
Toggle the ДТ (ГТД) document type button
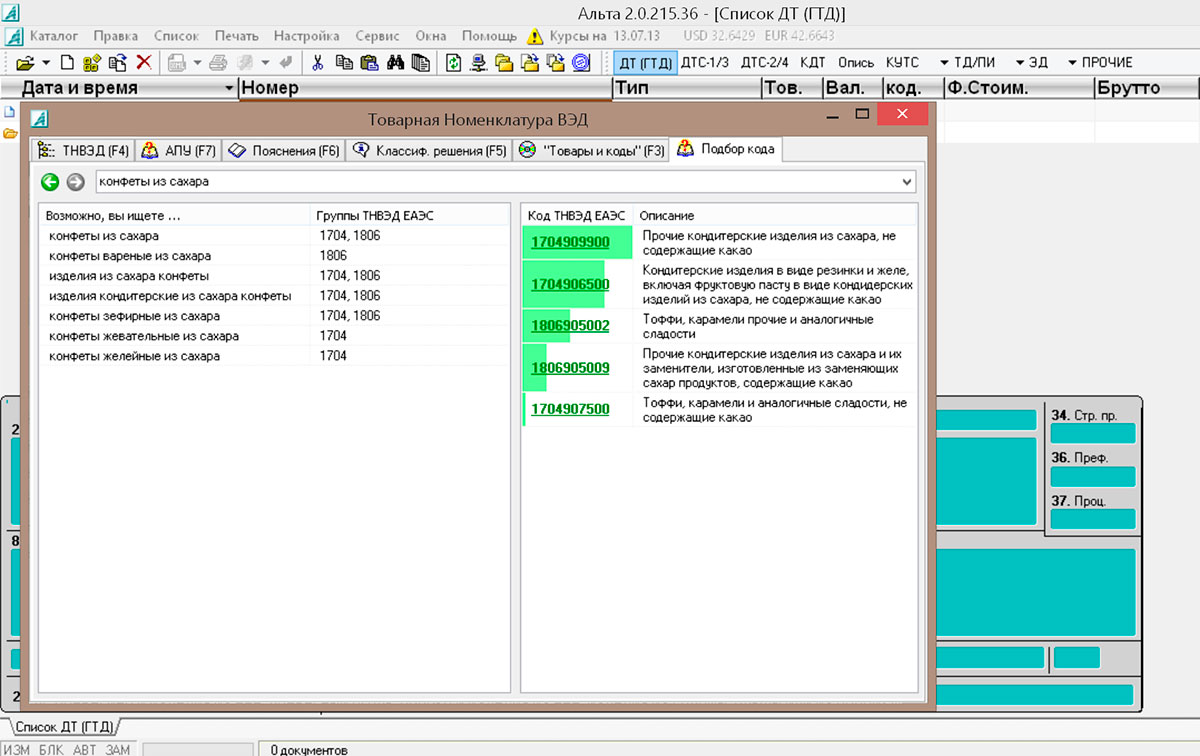(645, 62)
